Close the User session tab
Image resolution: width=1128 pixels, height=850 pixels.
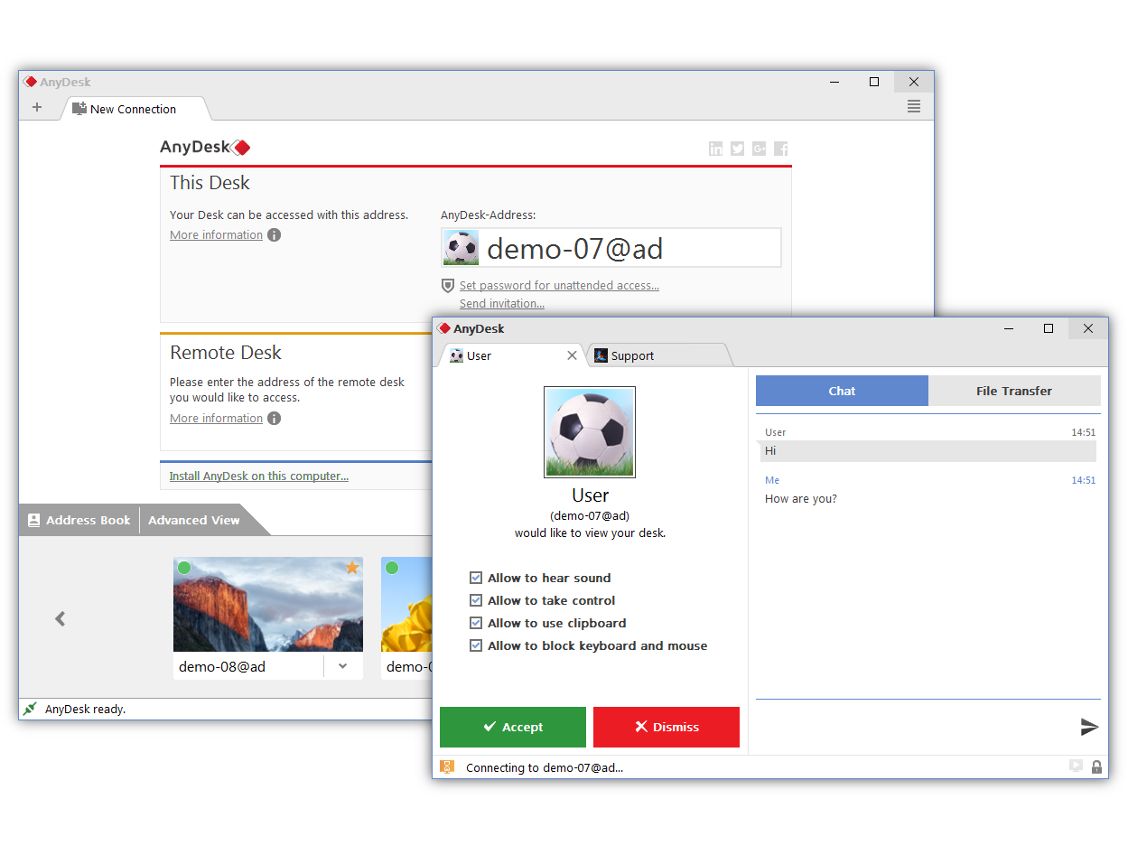(572, 355)
